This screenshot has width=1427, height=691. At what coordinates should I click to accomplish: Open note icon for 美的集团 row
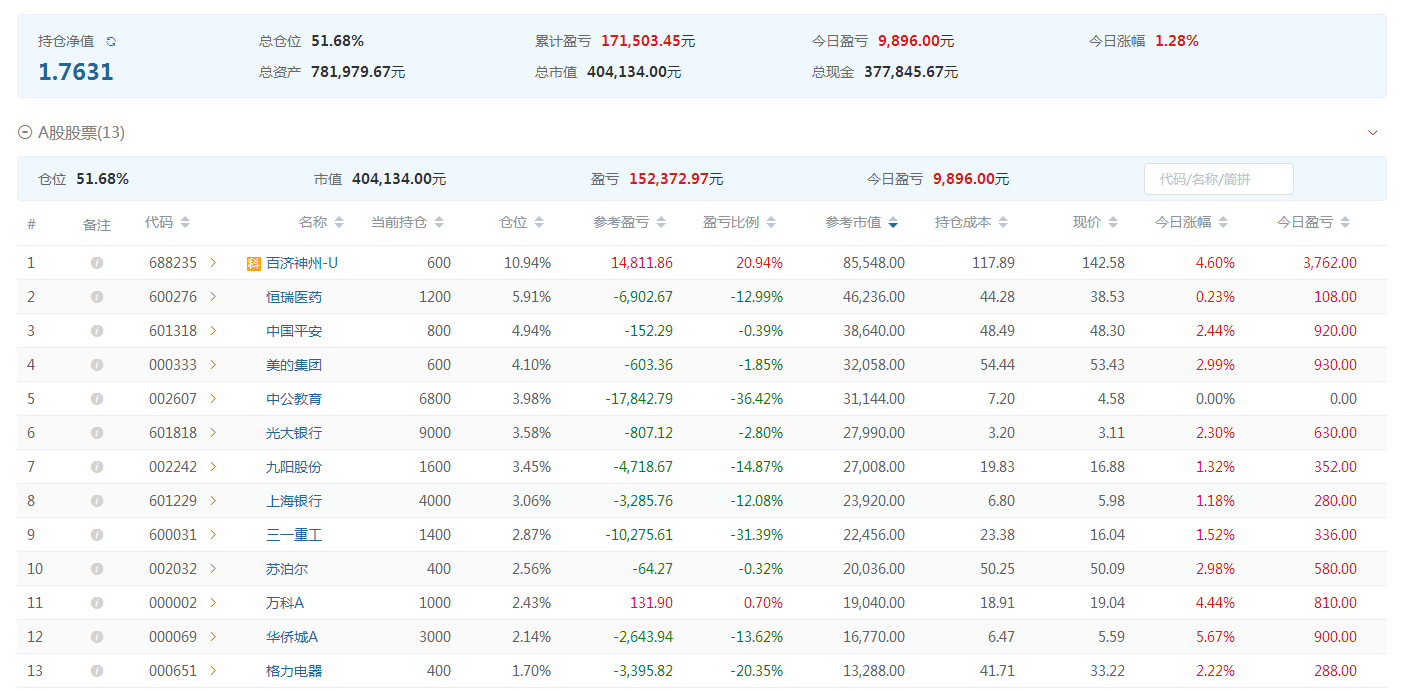(97, 365)
